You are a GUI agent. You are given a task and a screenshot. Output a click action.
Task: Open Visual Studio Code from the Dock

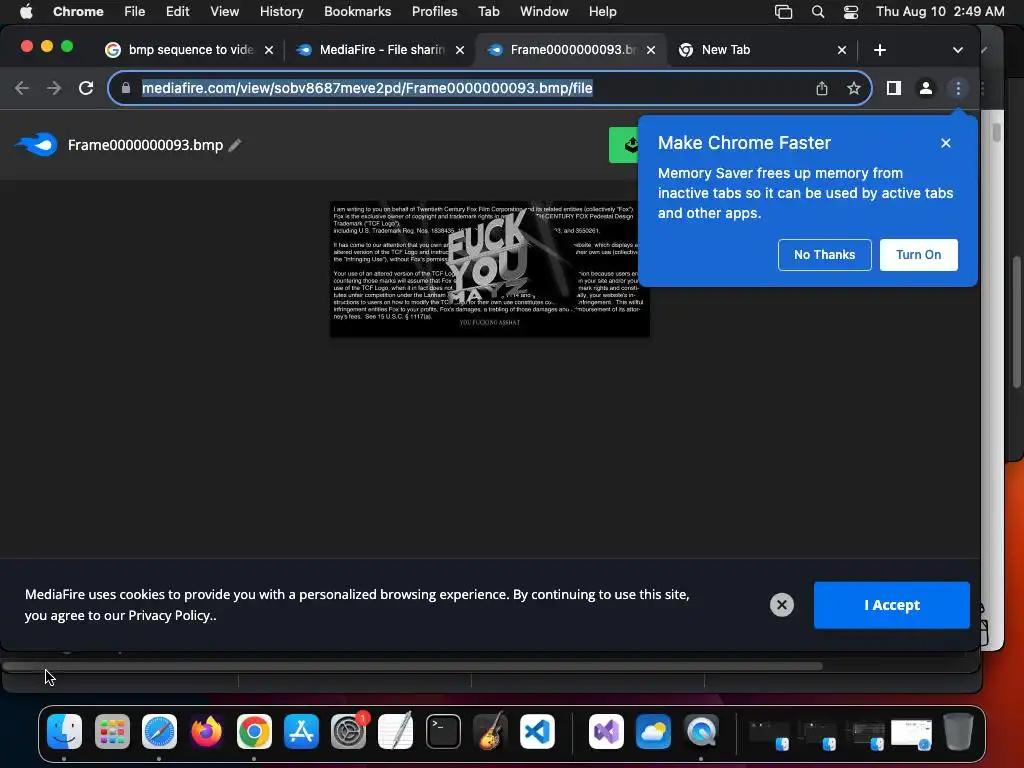click(x=537, y=731)
